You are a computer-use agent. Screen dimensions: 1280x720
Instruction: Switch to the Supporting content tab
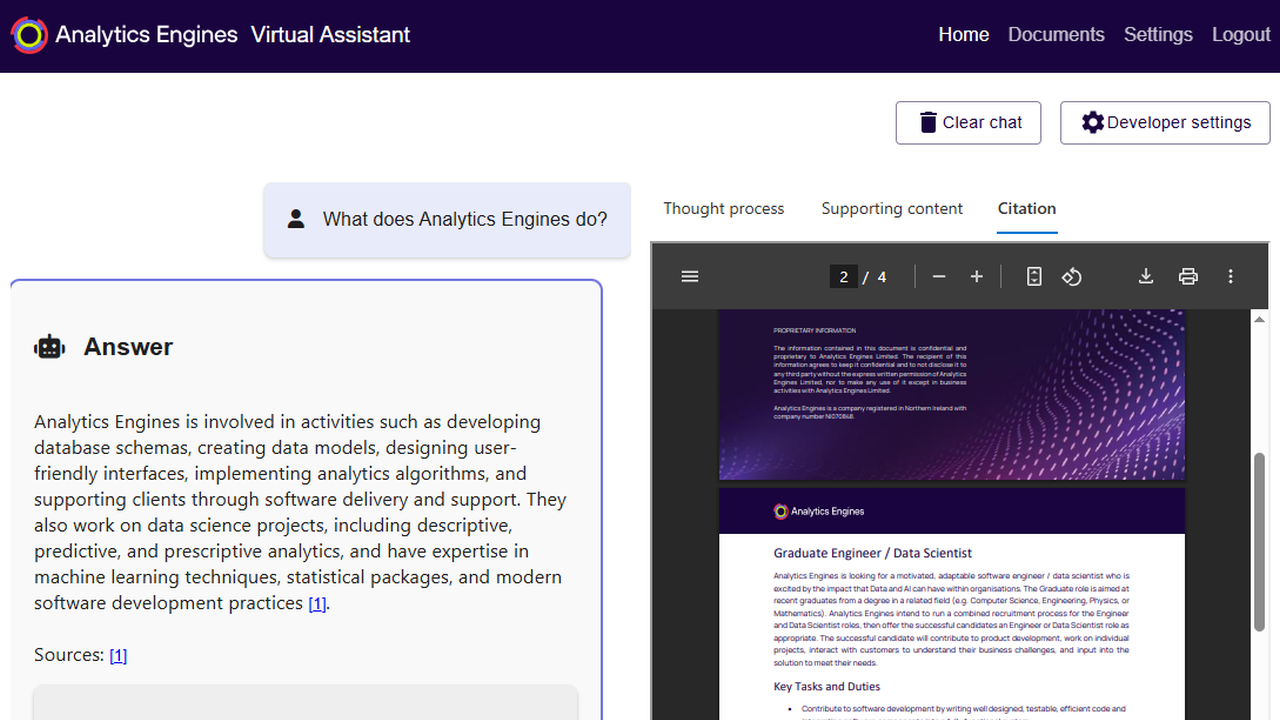[x=892, y=208]
